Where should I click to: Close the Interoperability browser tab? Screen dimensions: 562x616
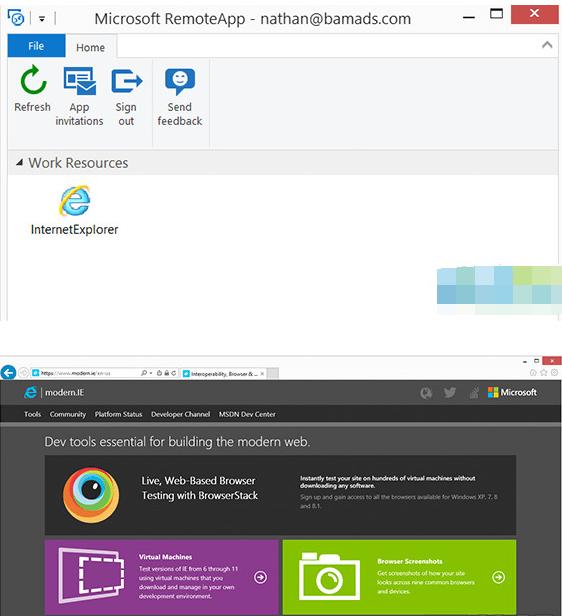tap(262, 374)
